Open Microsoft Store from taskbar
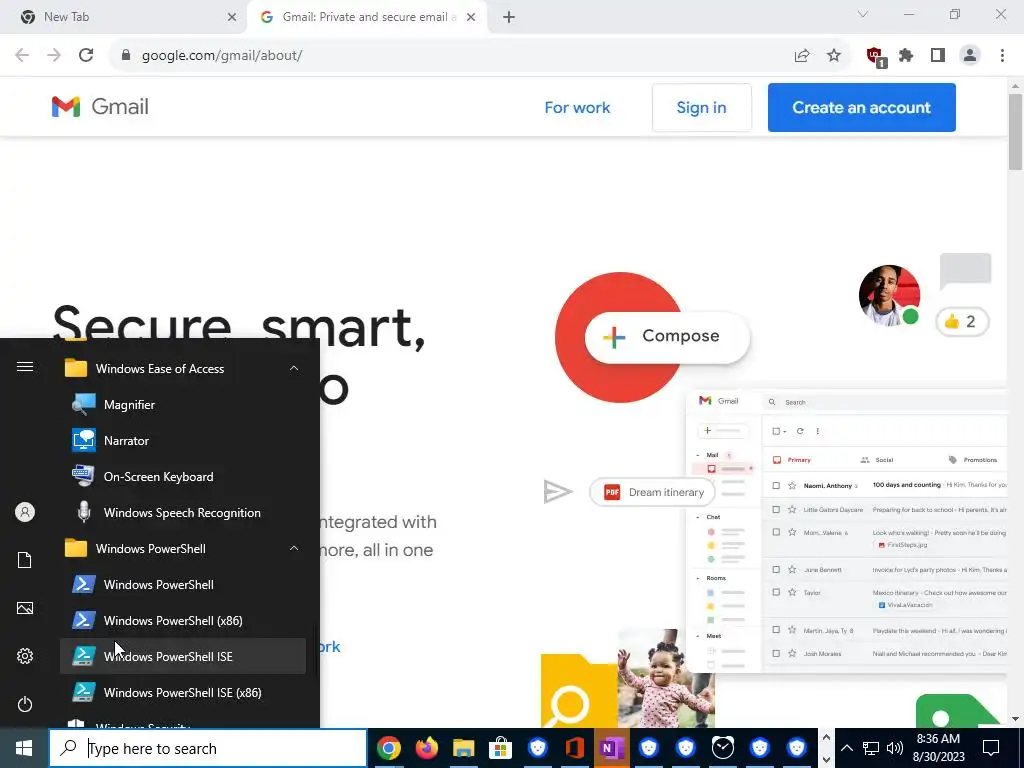Screen dimensions: 1024x768 click(x=501, y=748)
